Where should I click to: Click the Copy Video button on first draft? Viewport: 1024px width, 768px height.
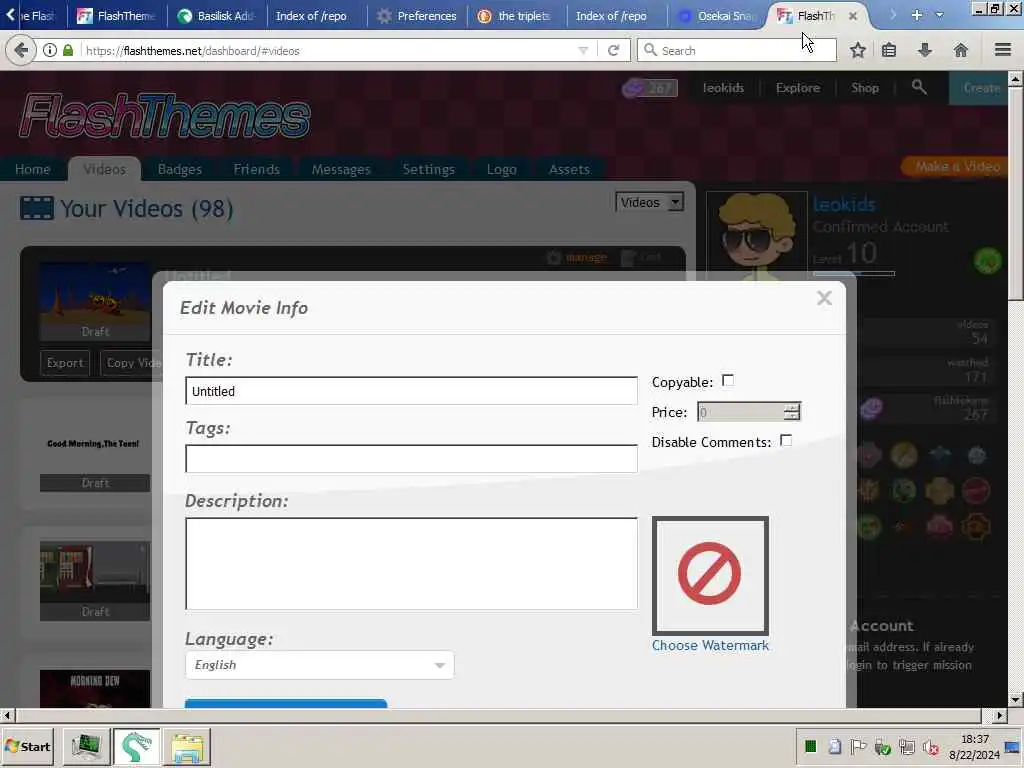click(131, 362)
